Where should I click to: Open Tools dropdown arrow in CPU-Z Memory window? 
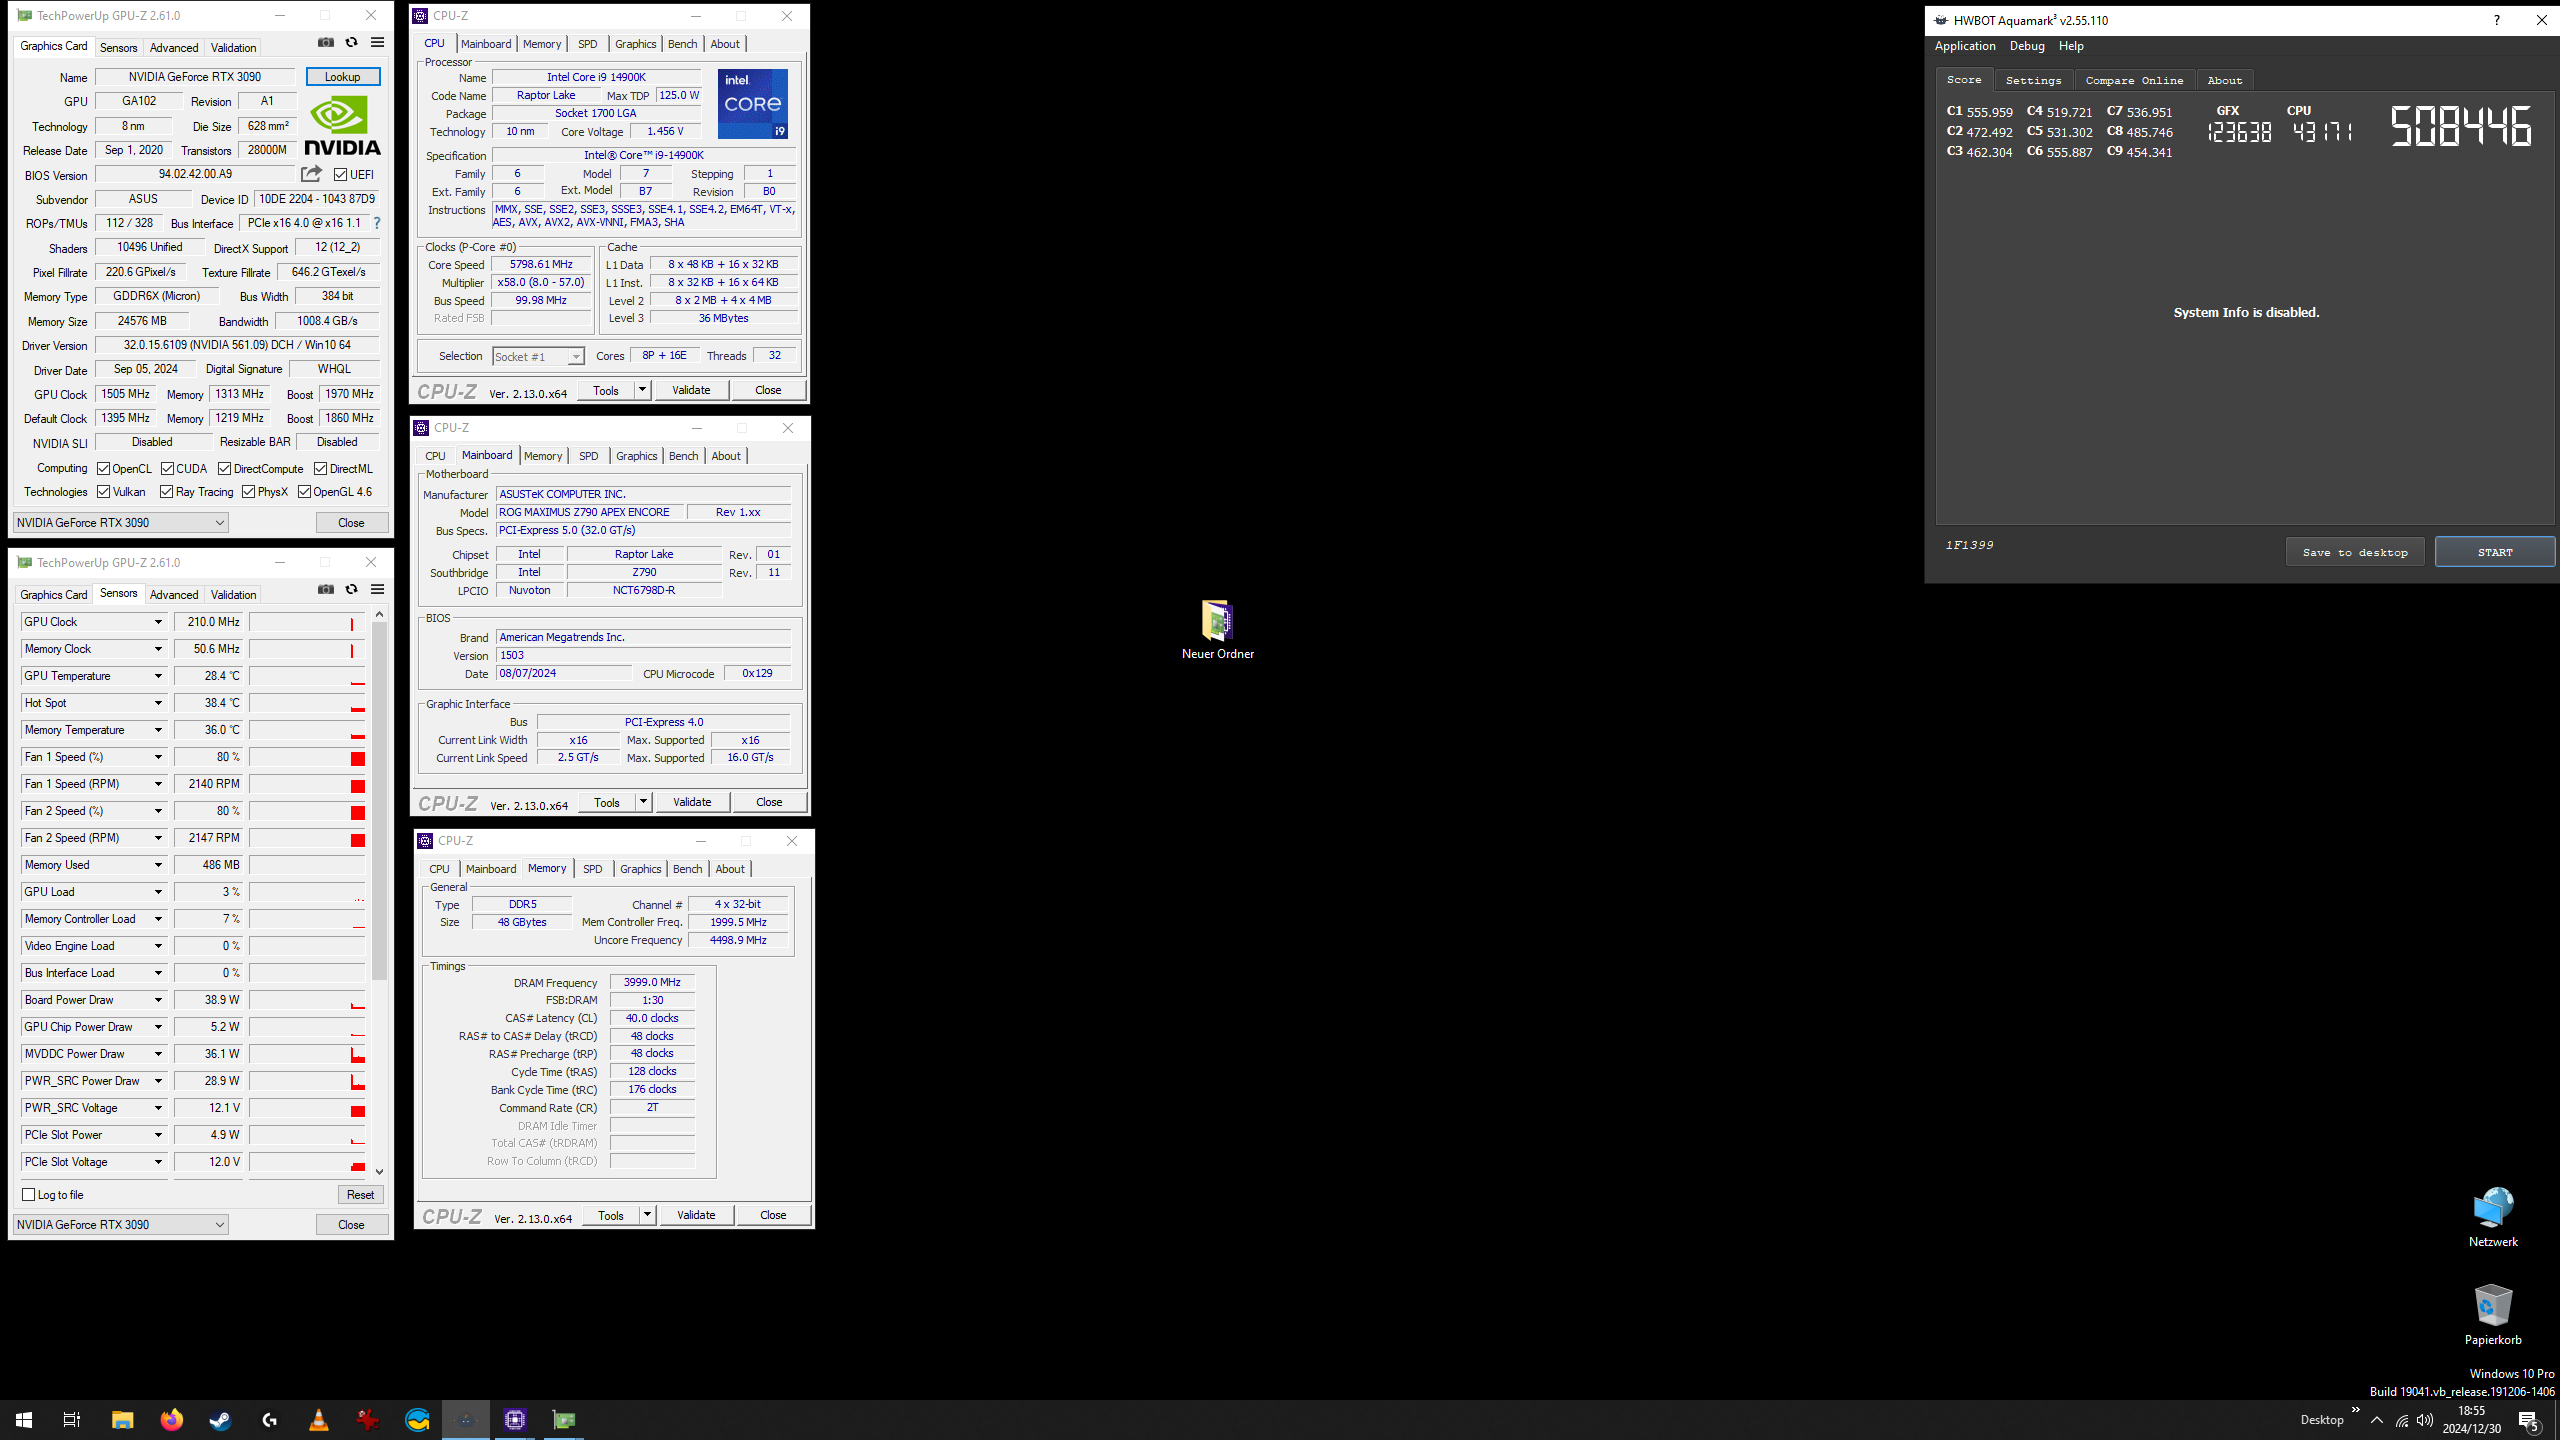coord(646,1215)
